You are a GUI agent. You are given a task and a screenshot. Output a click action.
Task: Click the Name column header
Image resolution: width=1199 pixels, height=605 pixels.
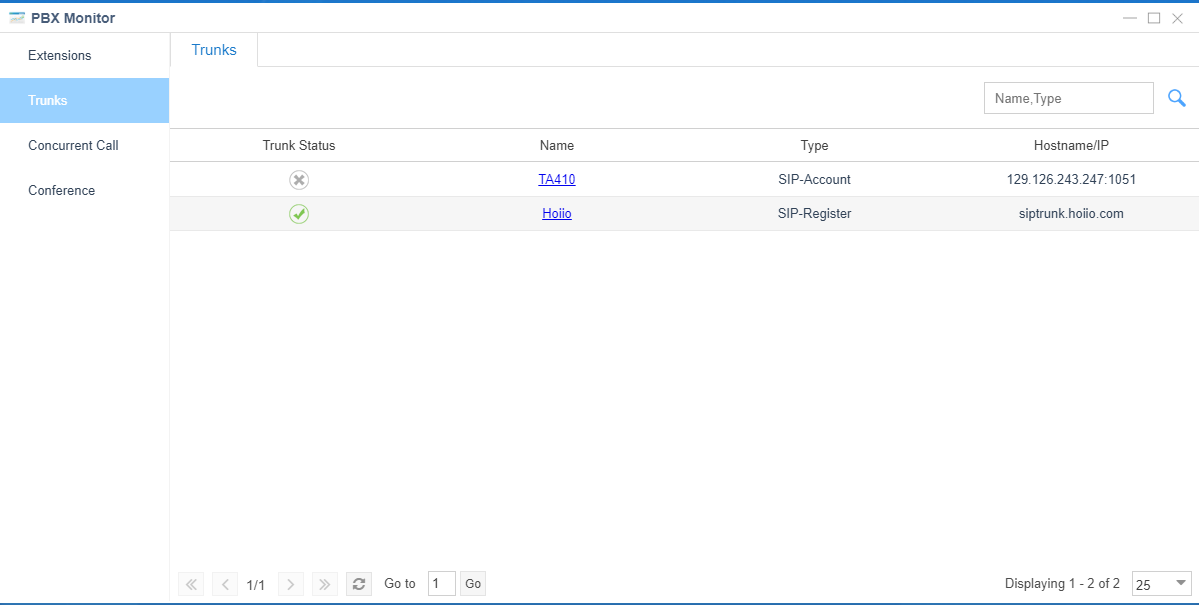[557, 145]
